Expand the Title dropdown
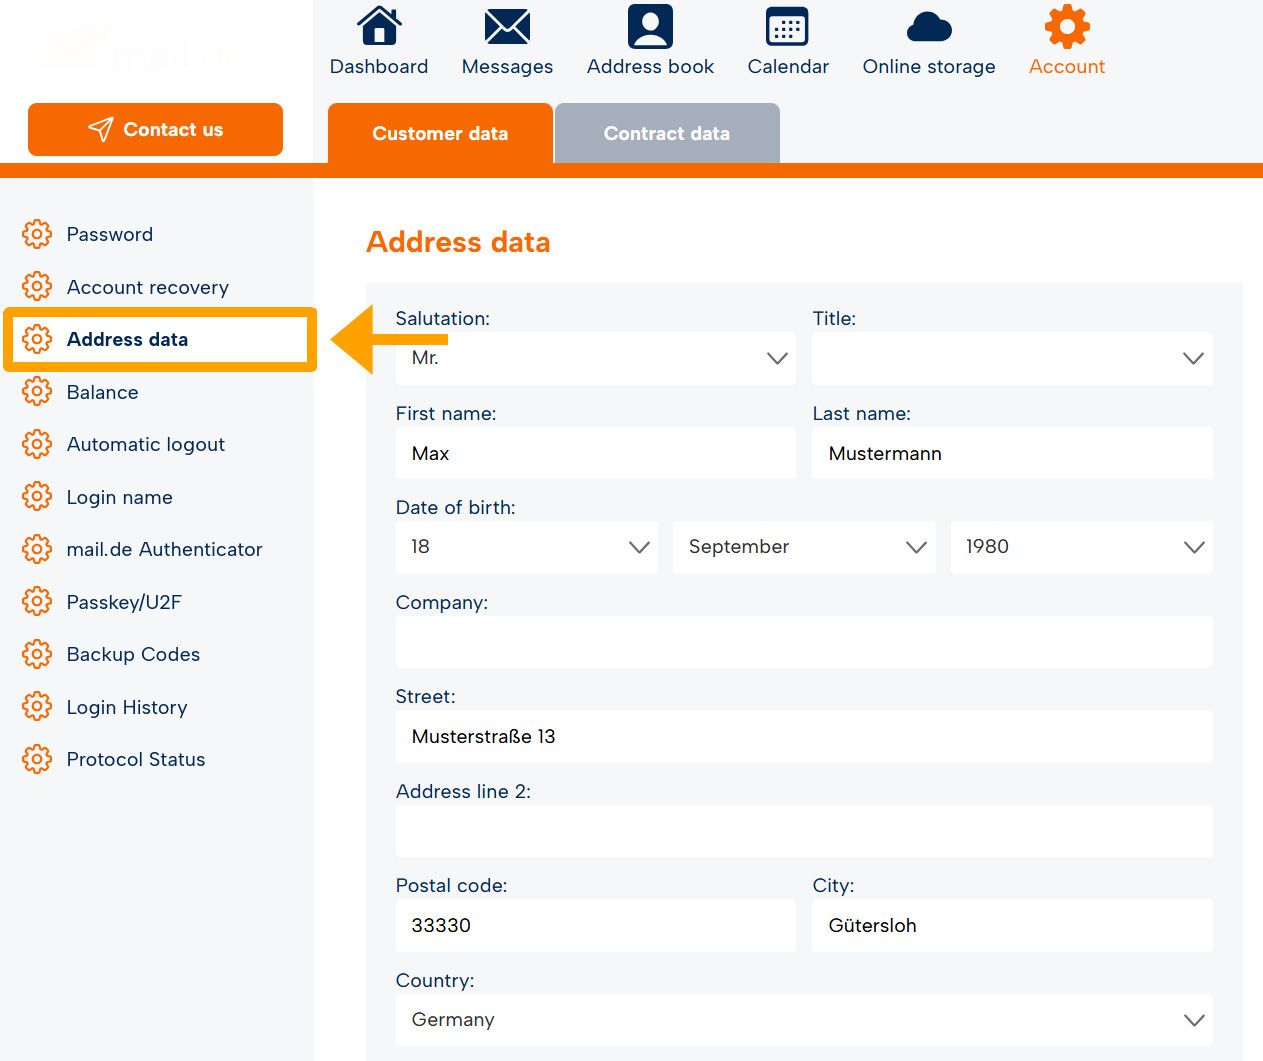The height and width of the screenshot is (1061, 1263). [x=1012, y=358]
